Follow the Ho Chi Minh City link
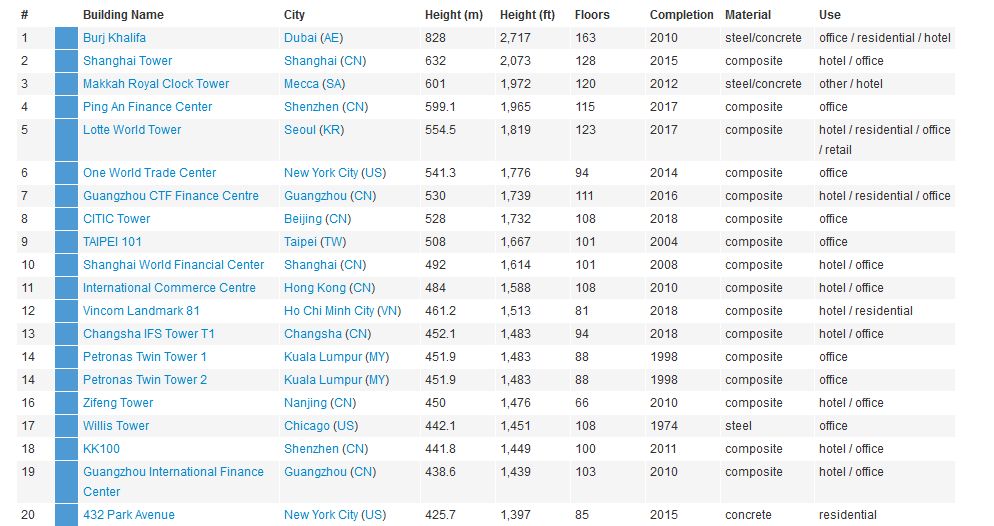994x526 pixels. tap(329, 311)
